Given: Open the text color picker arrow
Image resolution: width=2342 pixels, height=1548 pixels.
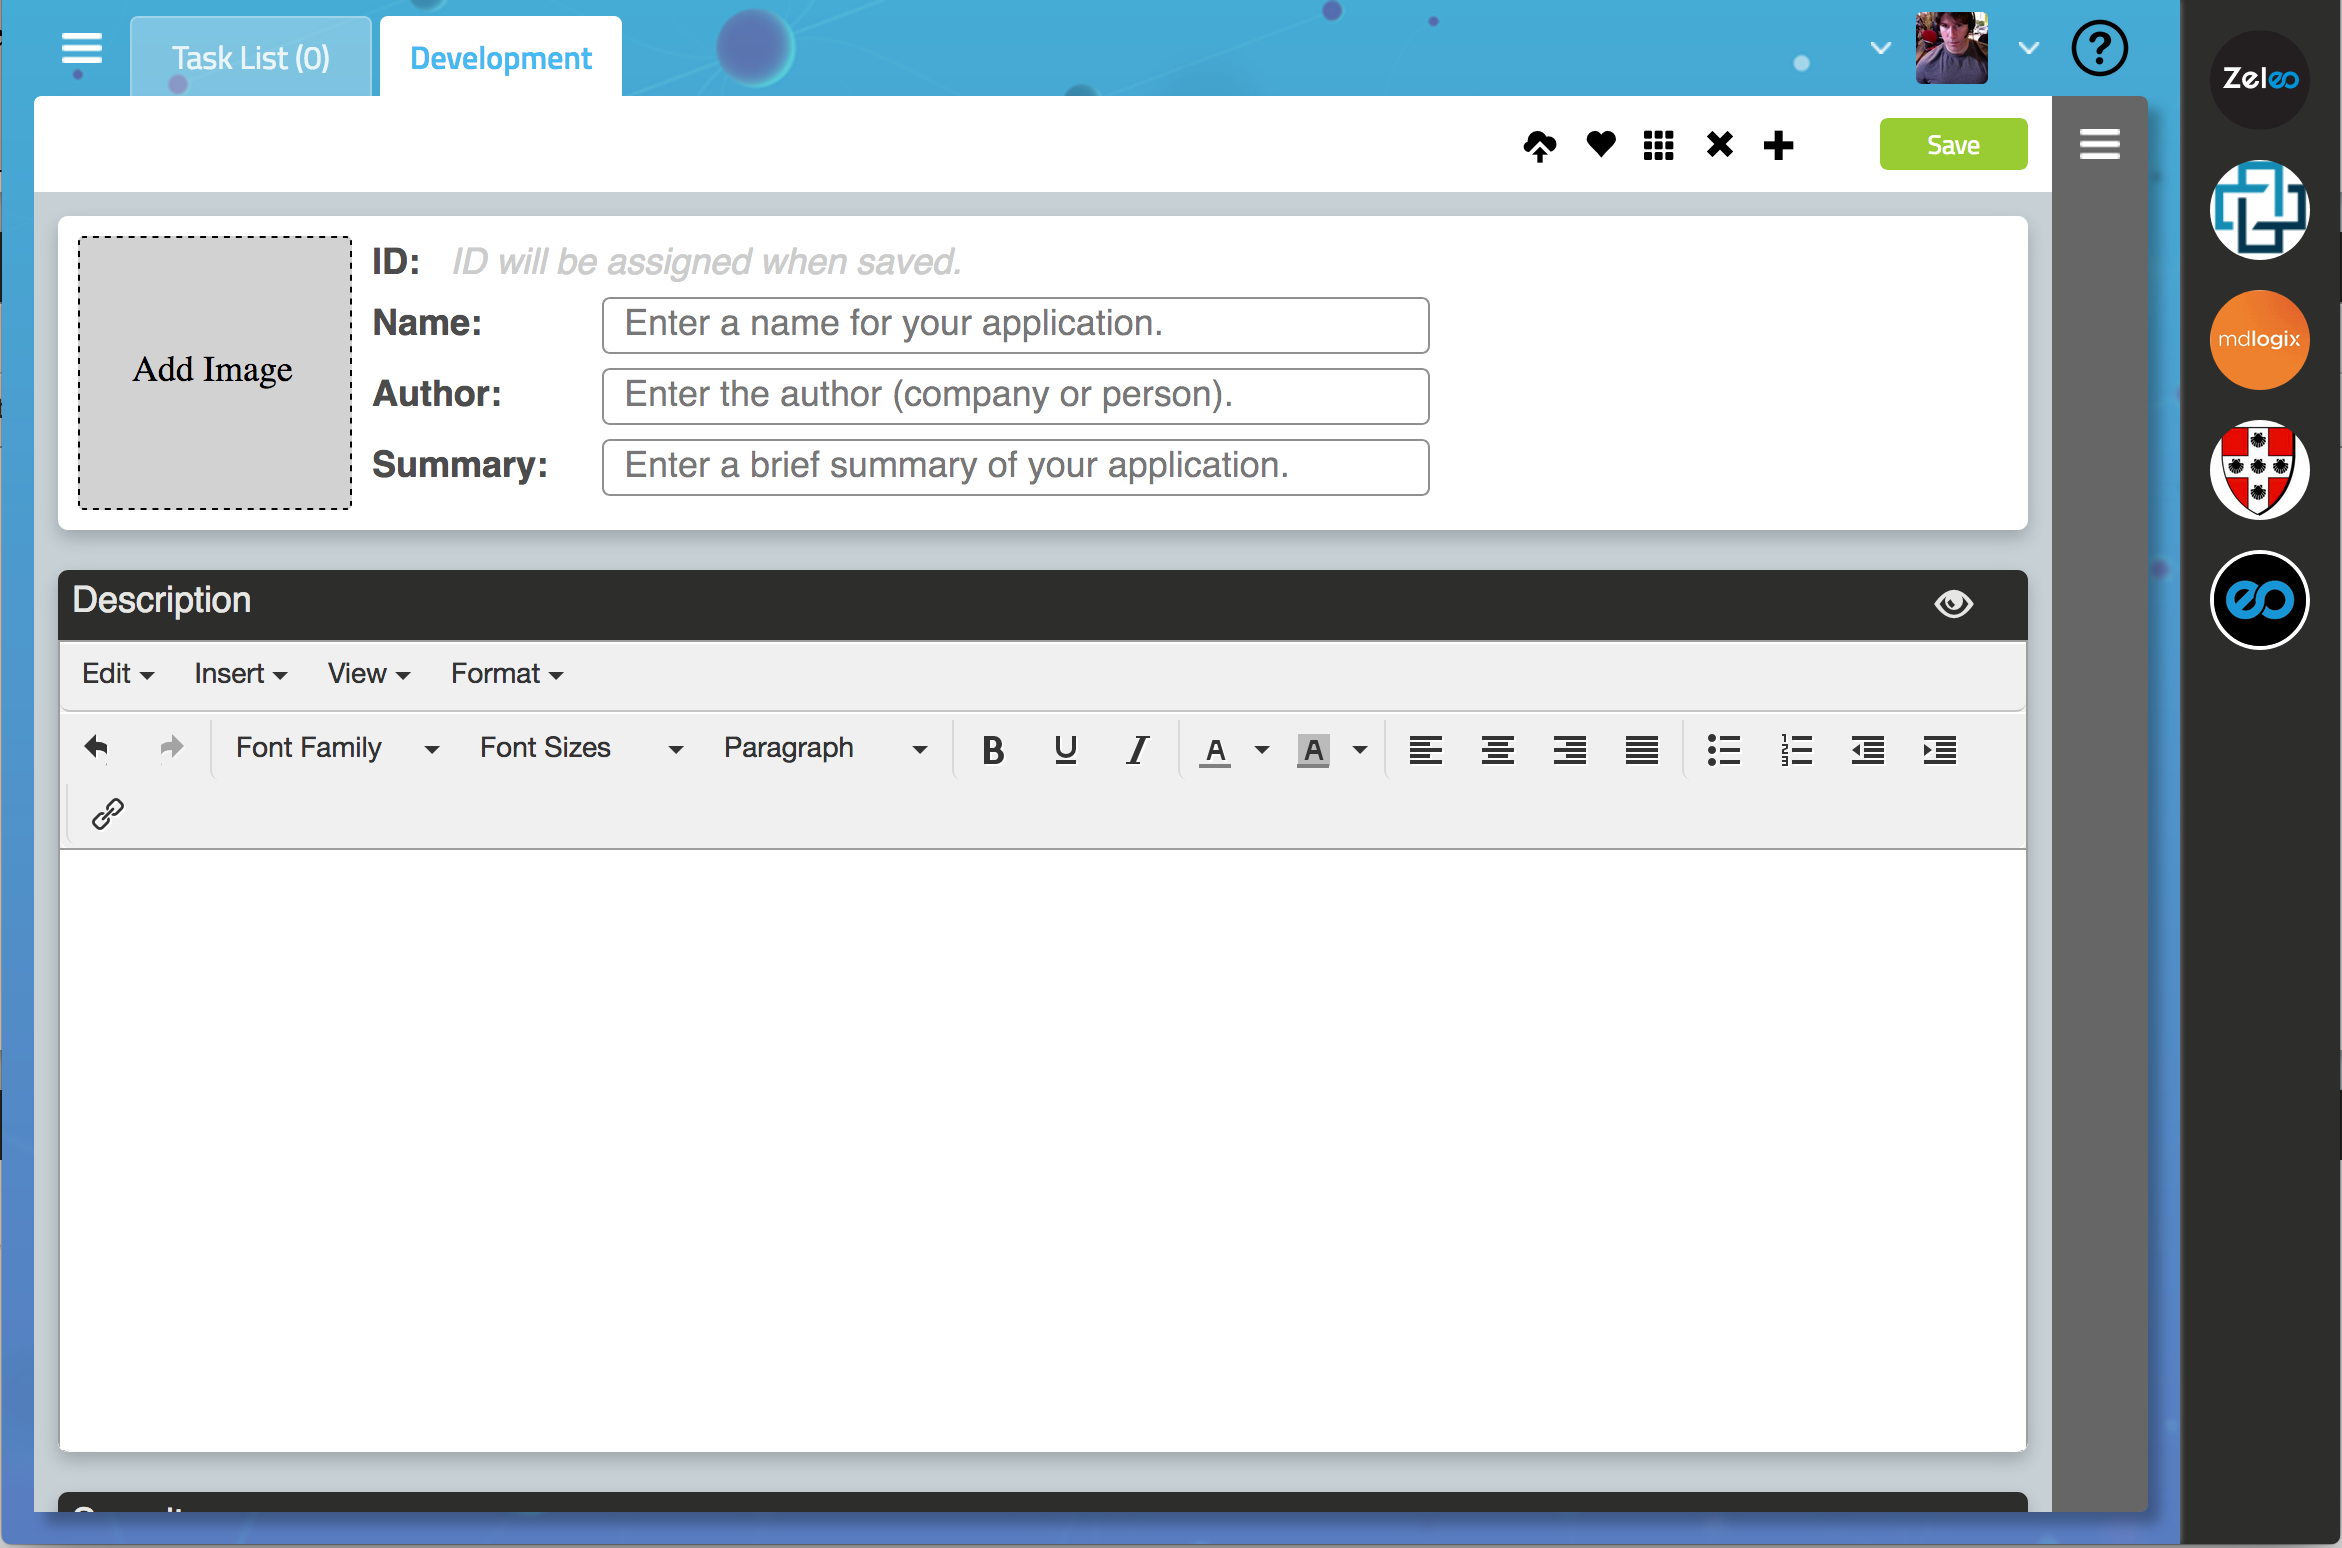Looking at the screenshot, I should pyautogui.click(x=1262, y=749).
